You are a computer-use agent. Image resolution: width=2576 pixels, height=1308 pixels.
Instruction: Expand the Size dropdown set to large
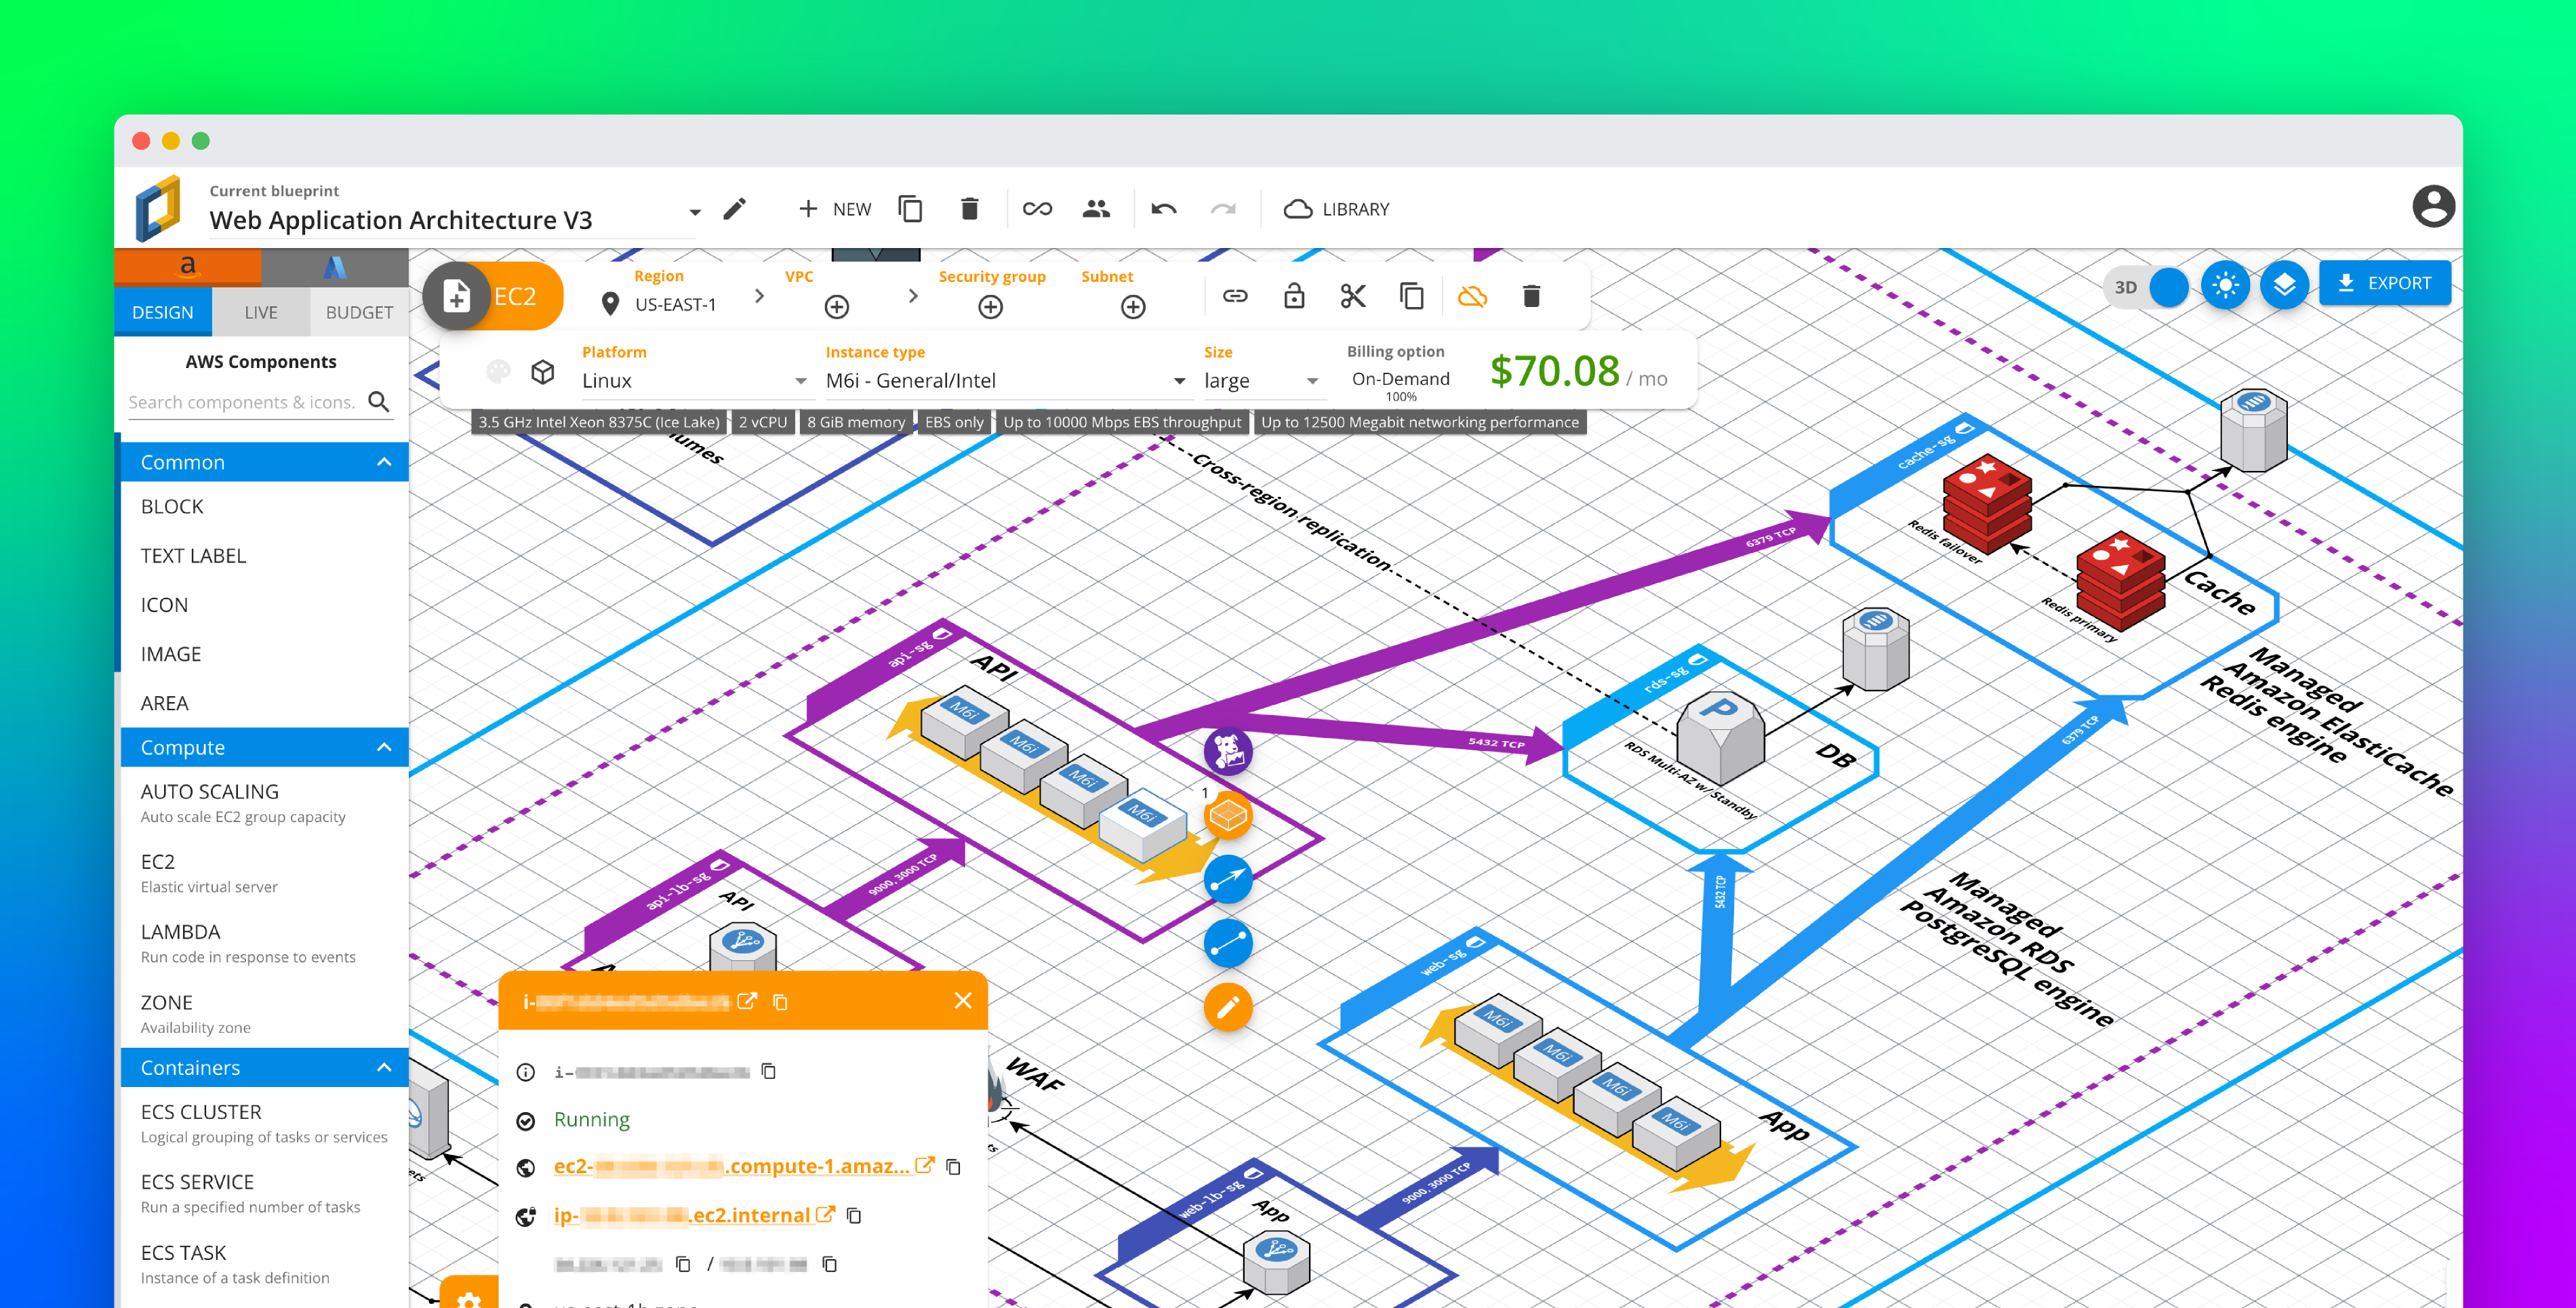[x=1313, y=381]
